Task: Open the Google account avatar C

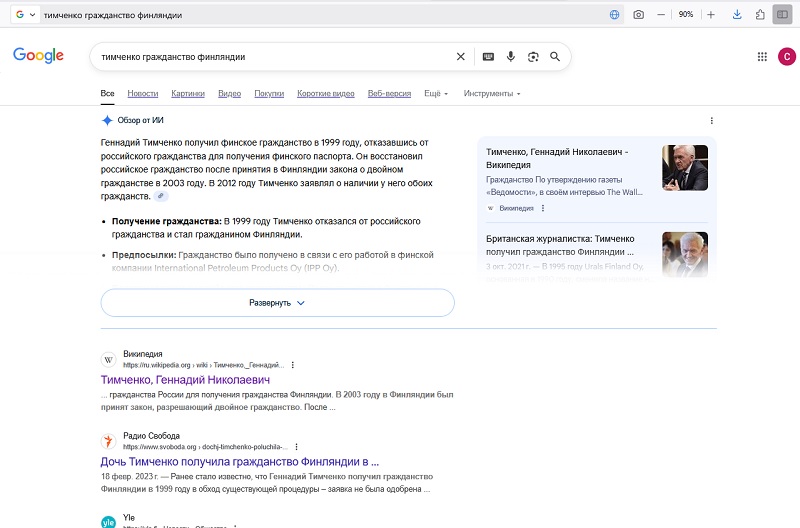Action: click(x=787, y=57)
